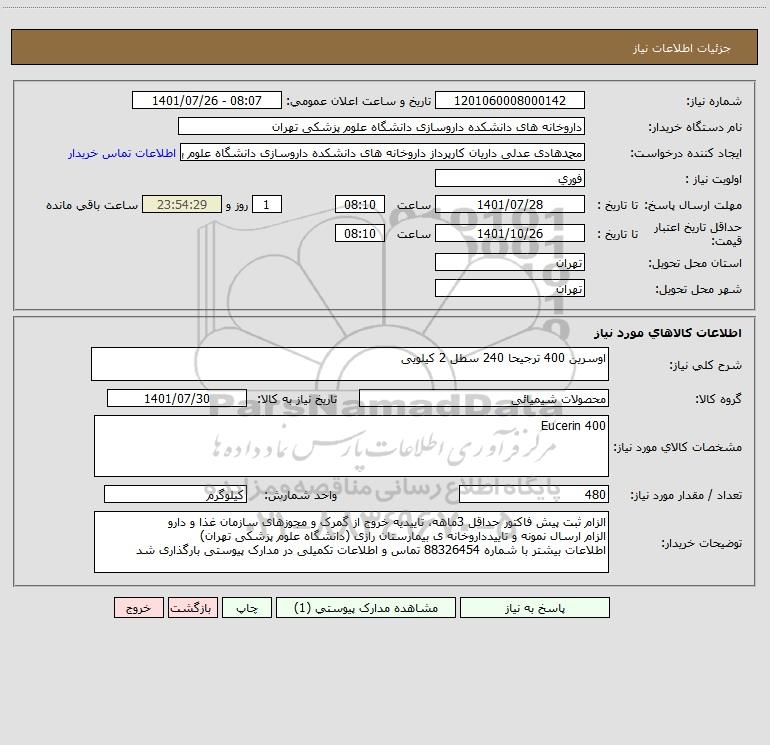770x745 pixels.
Task: Click the اولویت نیاز label
Action: click(714, 179)
